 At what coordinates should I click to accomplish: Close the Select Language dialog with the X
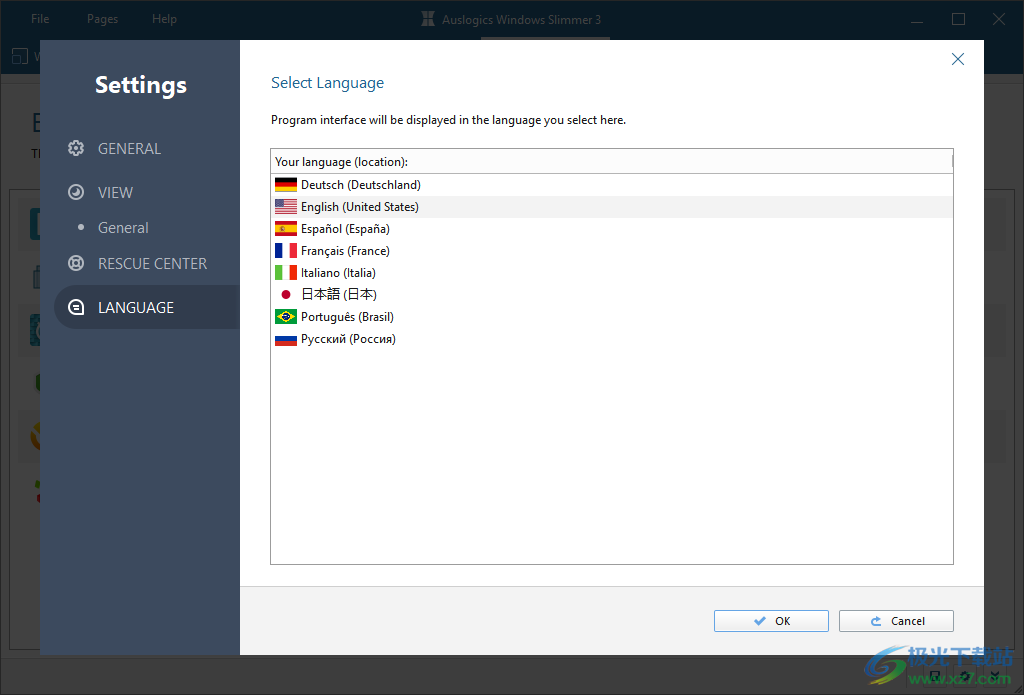pyautogui.click(x=957, y=59)
